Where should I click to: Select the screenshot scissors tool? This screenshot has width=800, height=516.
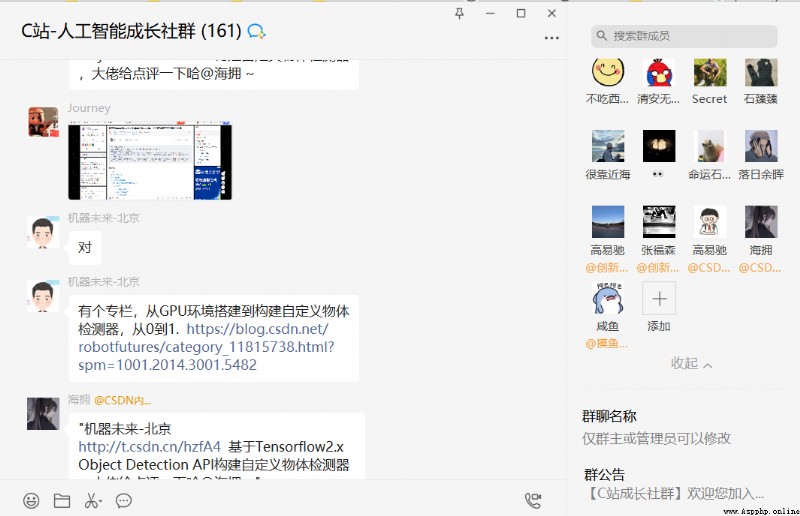click(x=92, y=501)
